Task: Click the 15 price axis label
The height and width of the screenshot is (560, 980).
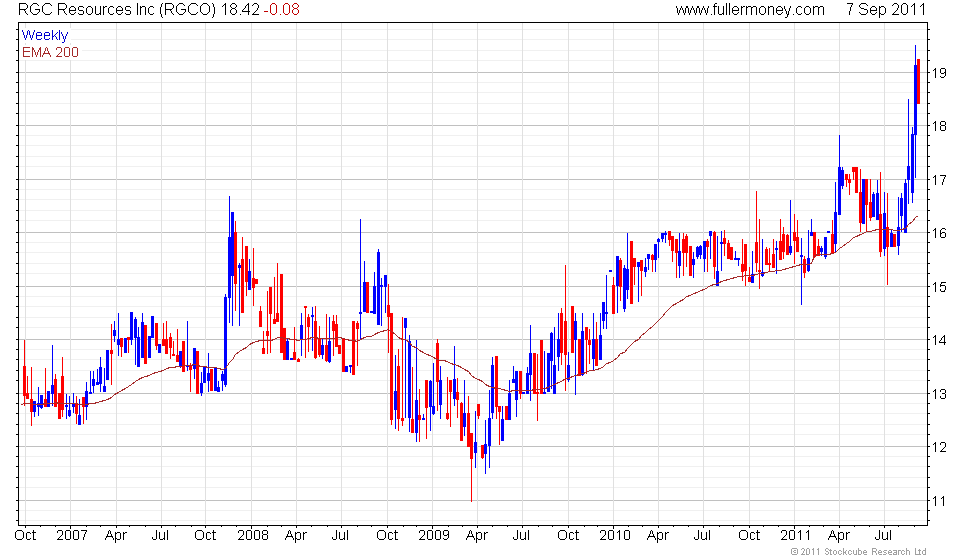Action: click(x=939, y=287)
